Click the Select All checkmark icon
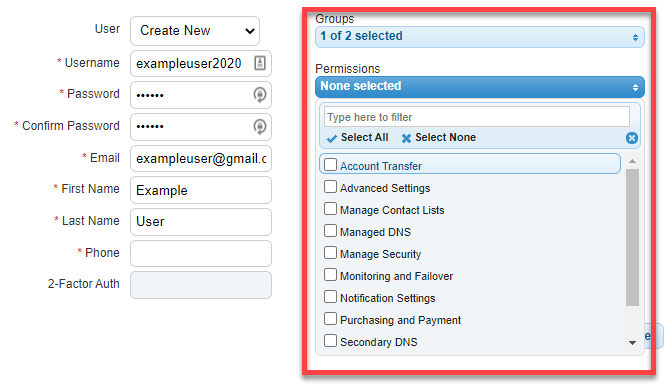 click(332, 138)
